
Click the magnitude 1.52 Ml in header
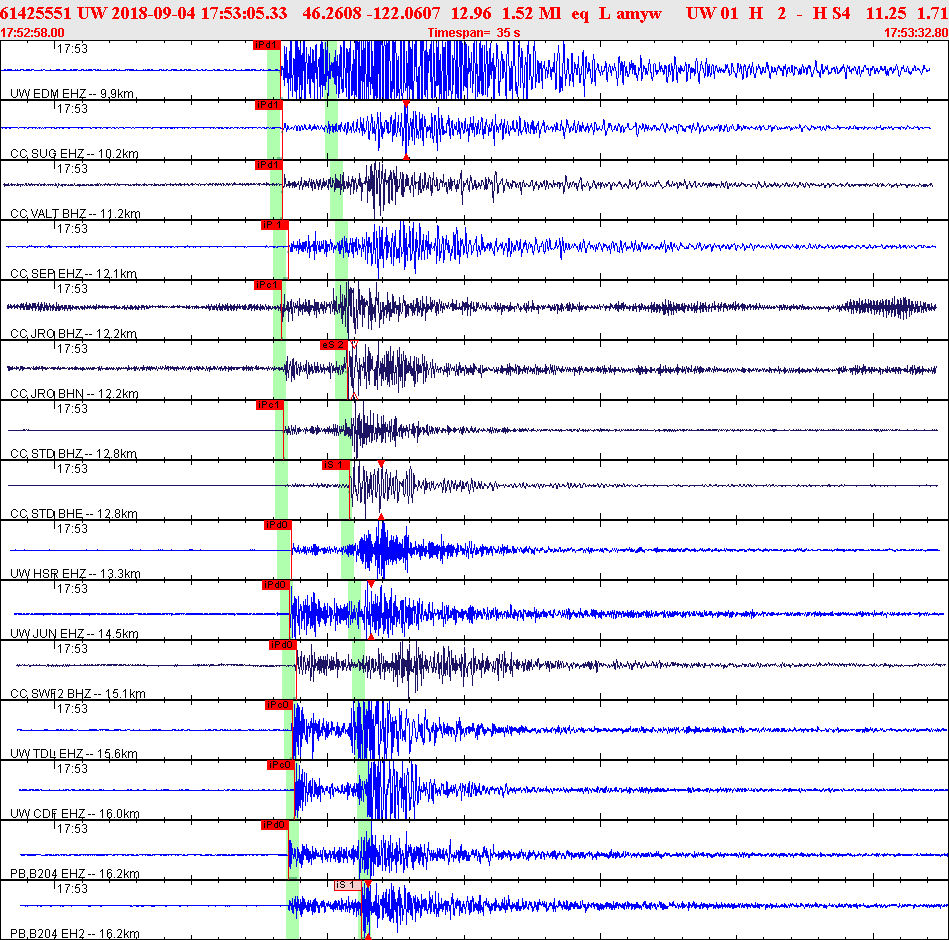(531, 13)
